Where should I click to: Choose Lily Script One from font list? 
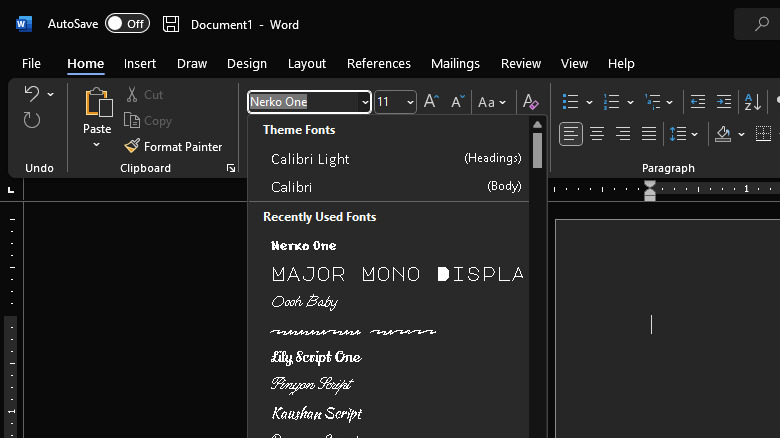[316, 357]
